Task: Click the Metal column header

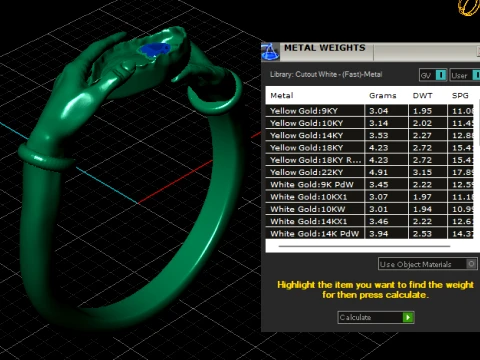Action: pos(282,96)
